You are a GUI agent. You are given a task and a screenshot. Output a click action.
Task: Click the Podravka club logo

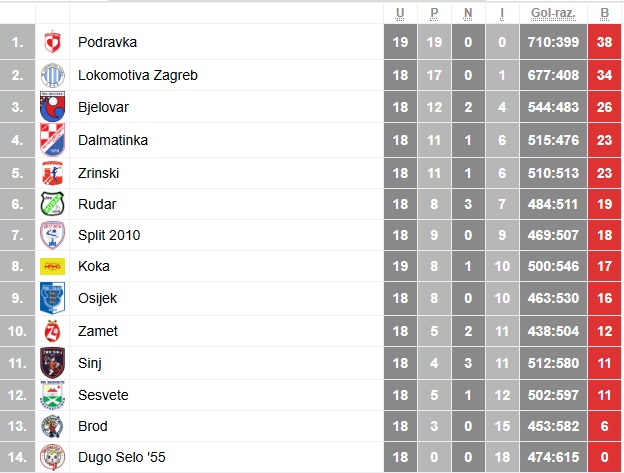[x=52, y=43]
